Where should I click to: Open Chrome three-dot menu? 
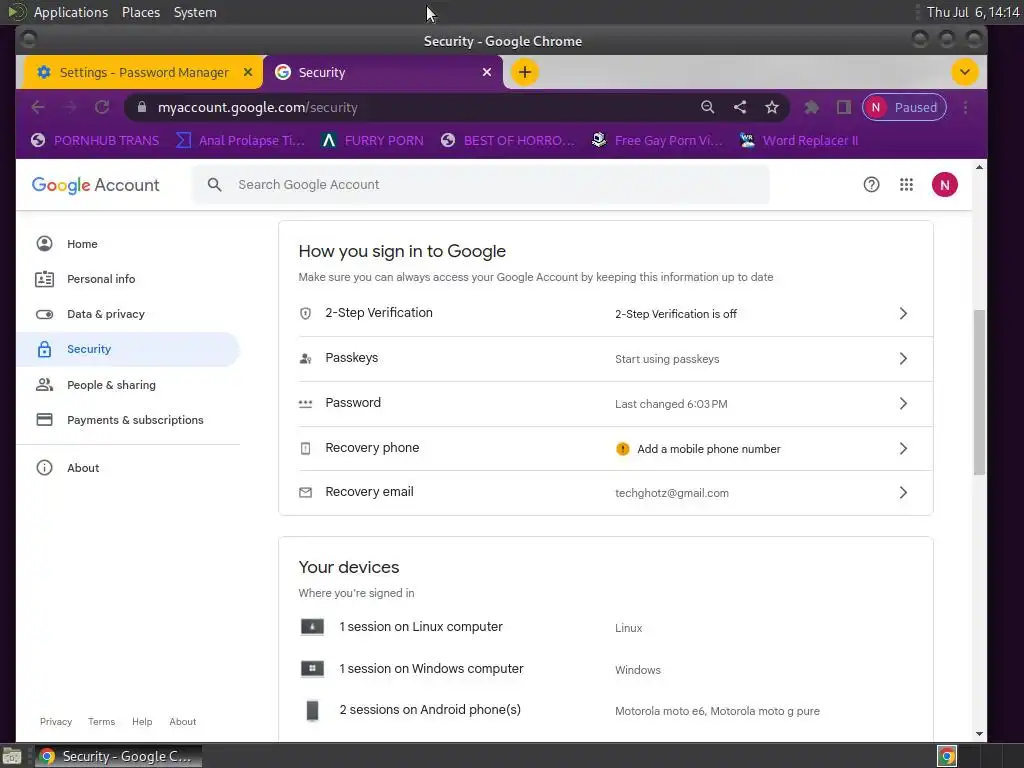965,107
